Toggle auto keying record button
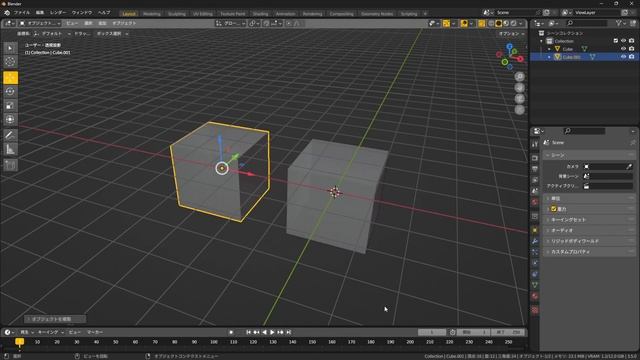Image resolution: width=640 pixels, height=360 pixels. click(x=231, y=332)
